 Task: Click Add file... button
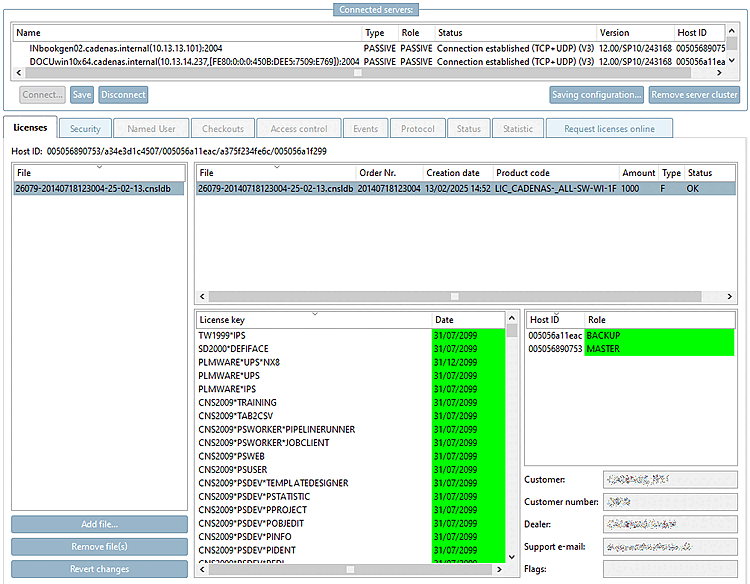(99, 524)
